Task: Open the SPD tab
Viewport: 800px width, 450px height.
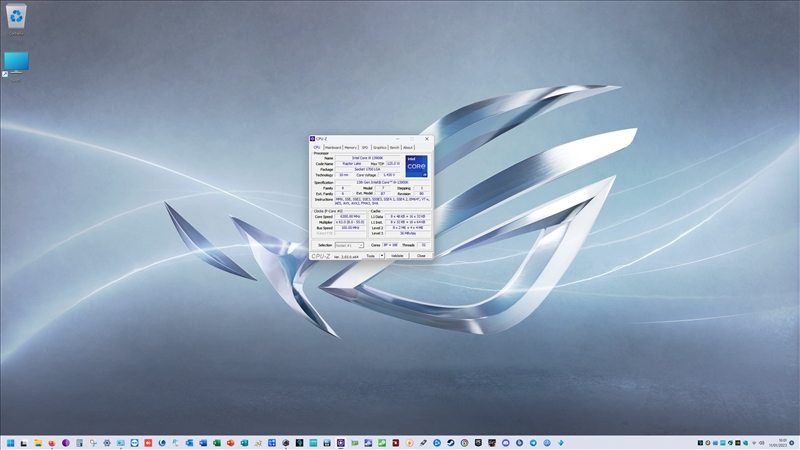Action: [x=365, y=147]
